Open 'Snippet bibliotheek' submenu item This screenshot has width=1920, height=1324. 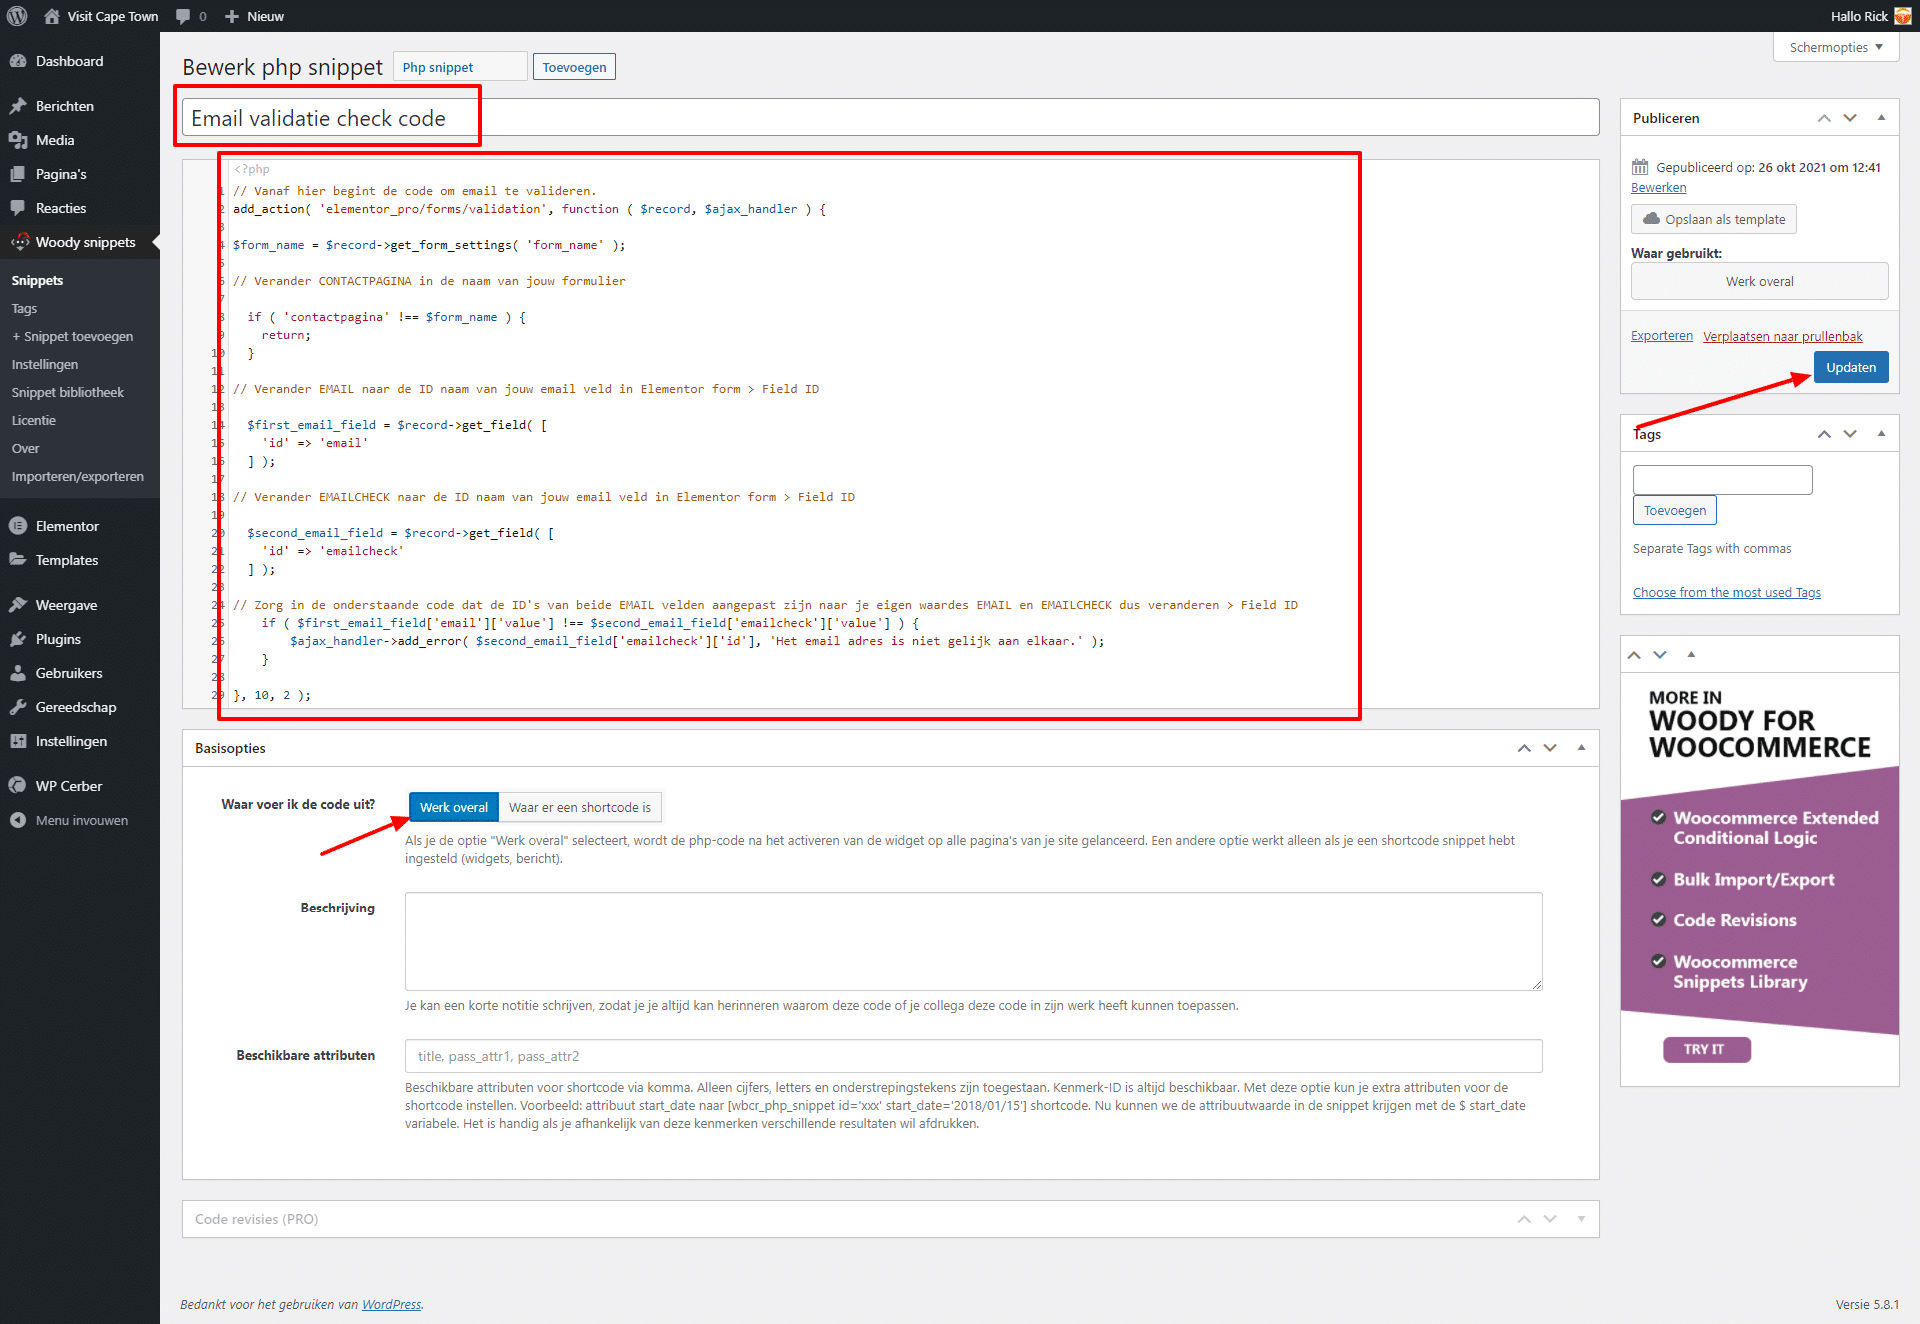tap(68, 392)
